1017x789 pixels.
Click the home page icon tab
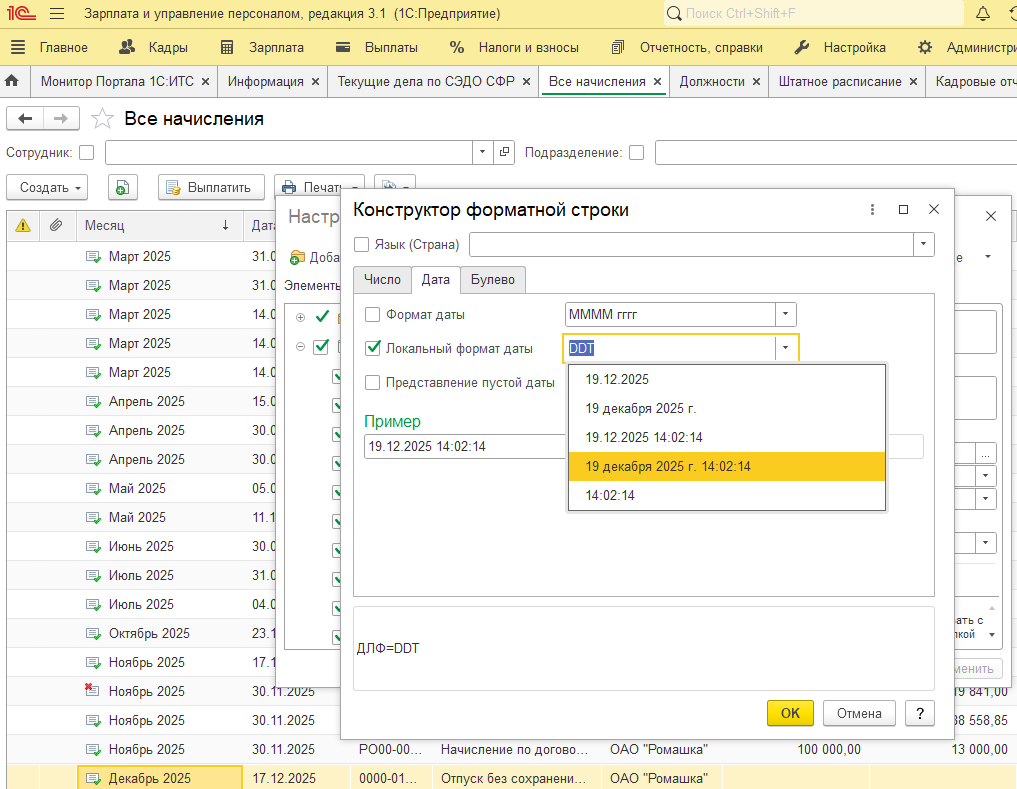[12, 81]
